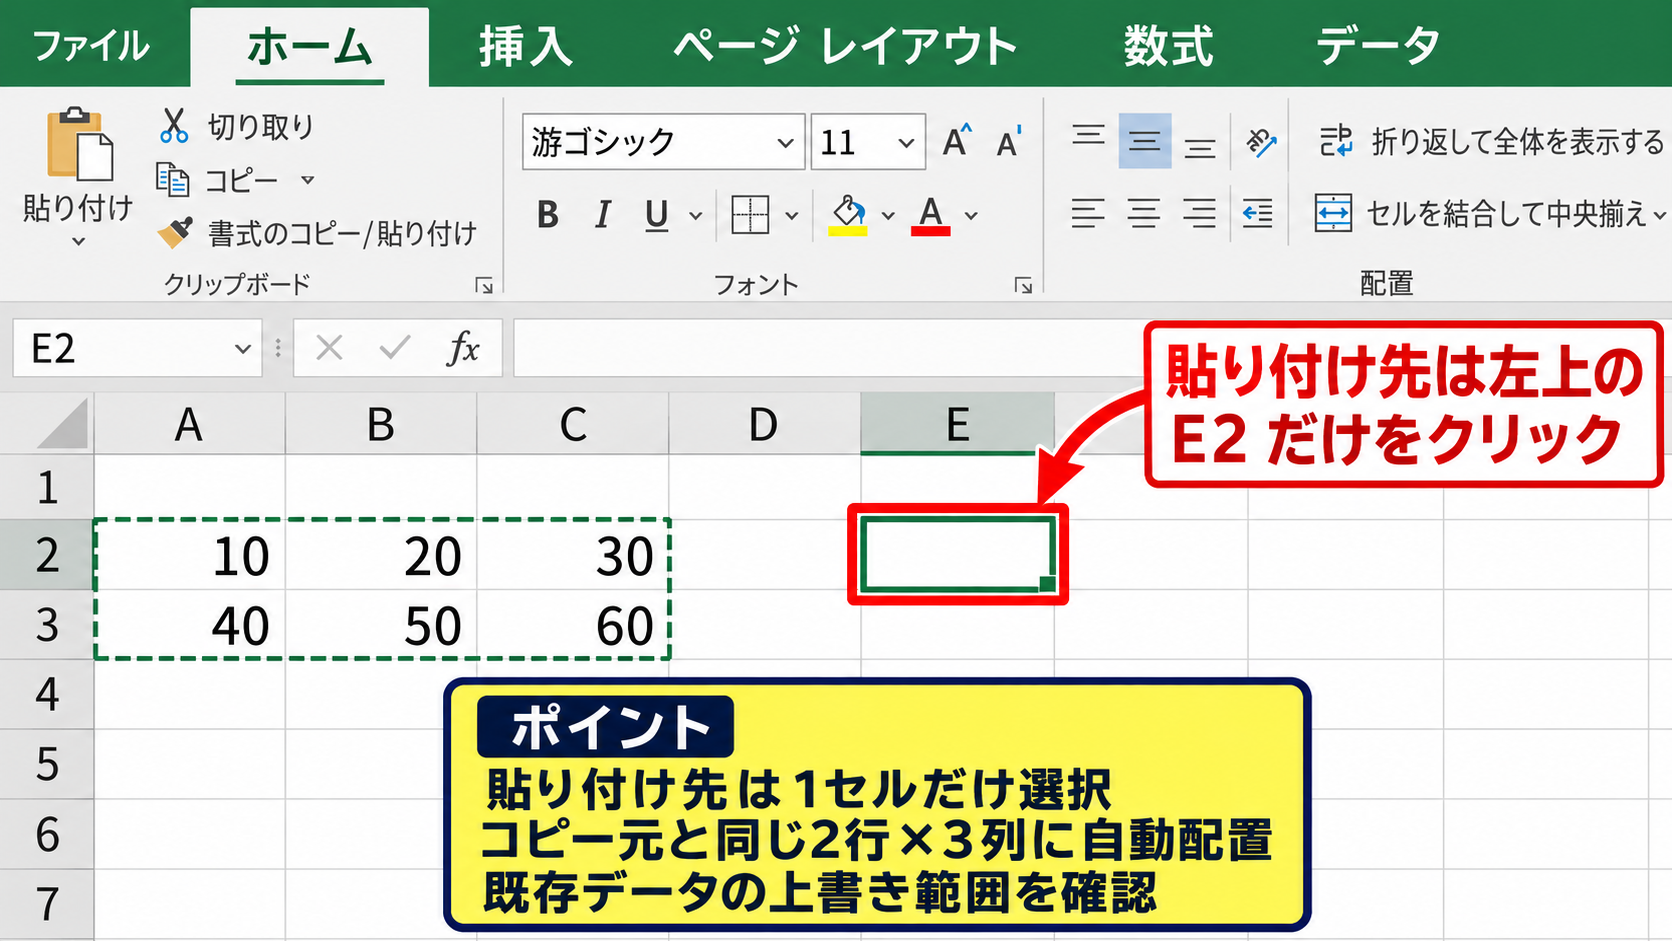
Task: Select Align Right icon
Action: click(x=1199, y=213)
